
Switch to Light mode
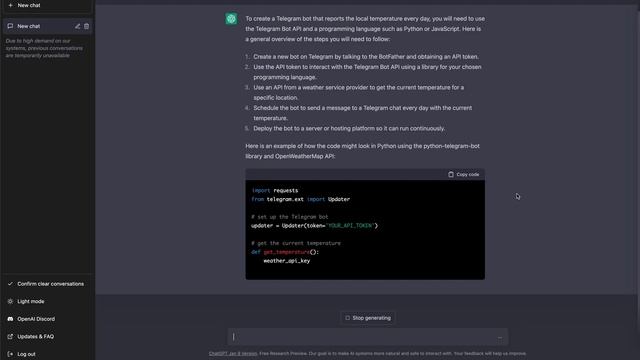pos(47,301)
